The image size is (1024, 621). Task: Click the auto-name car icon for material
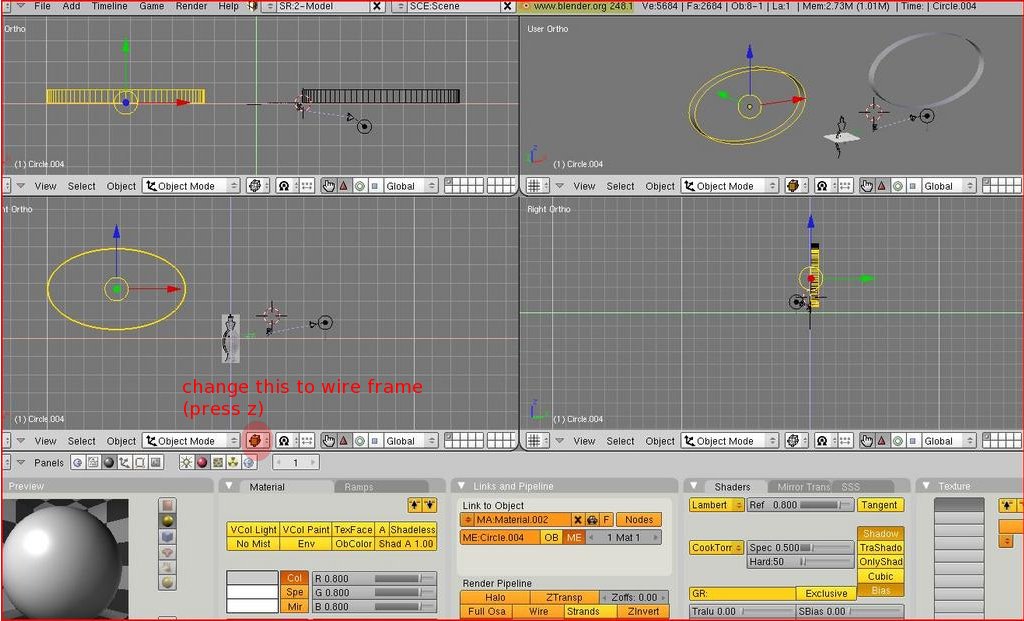[x=592, y=520]
